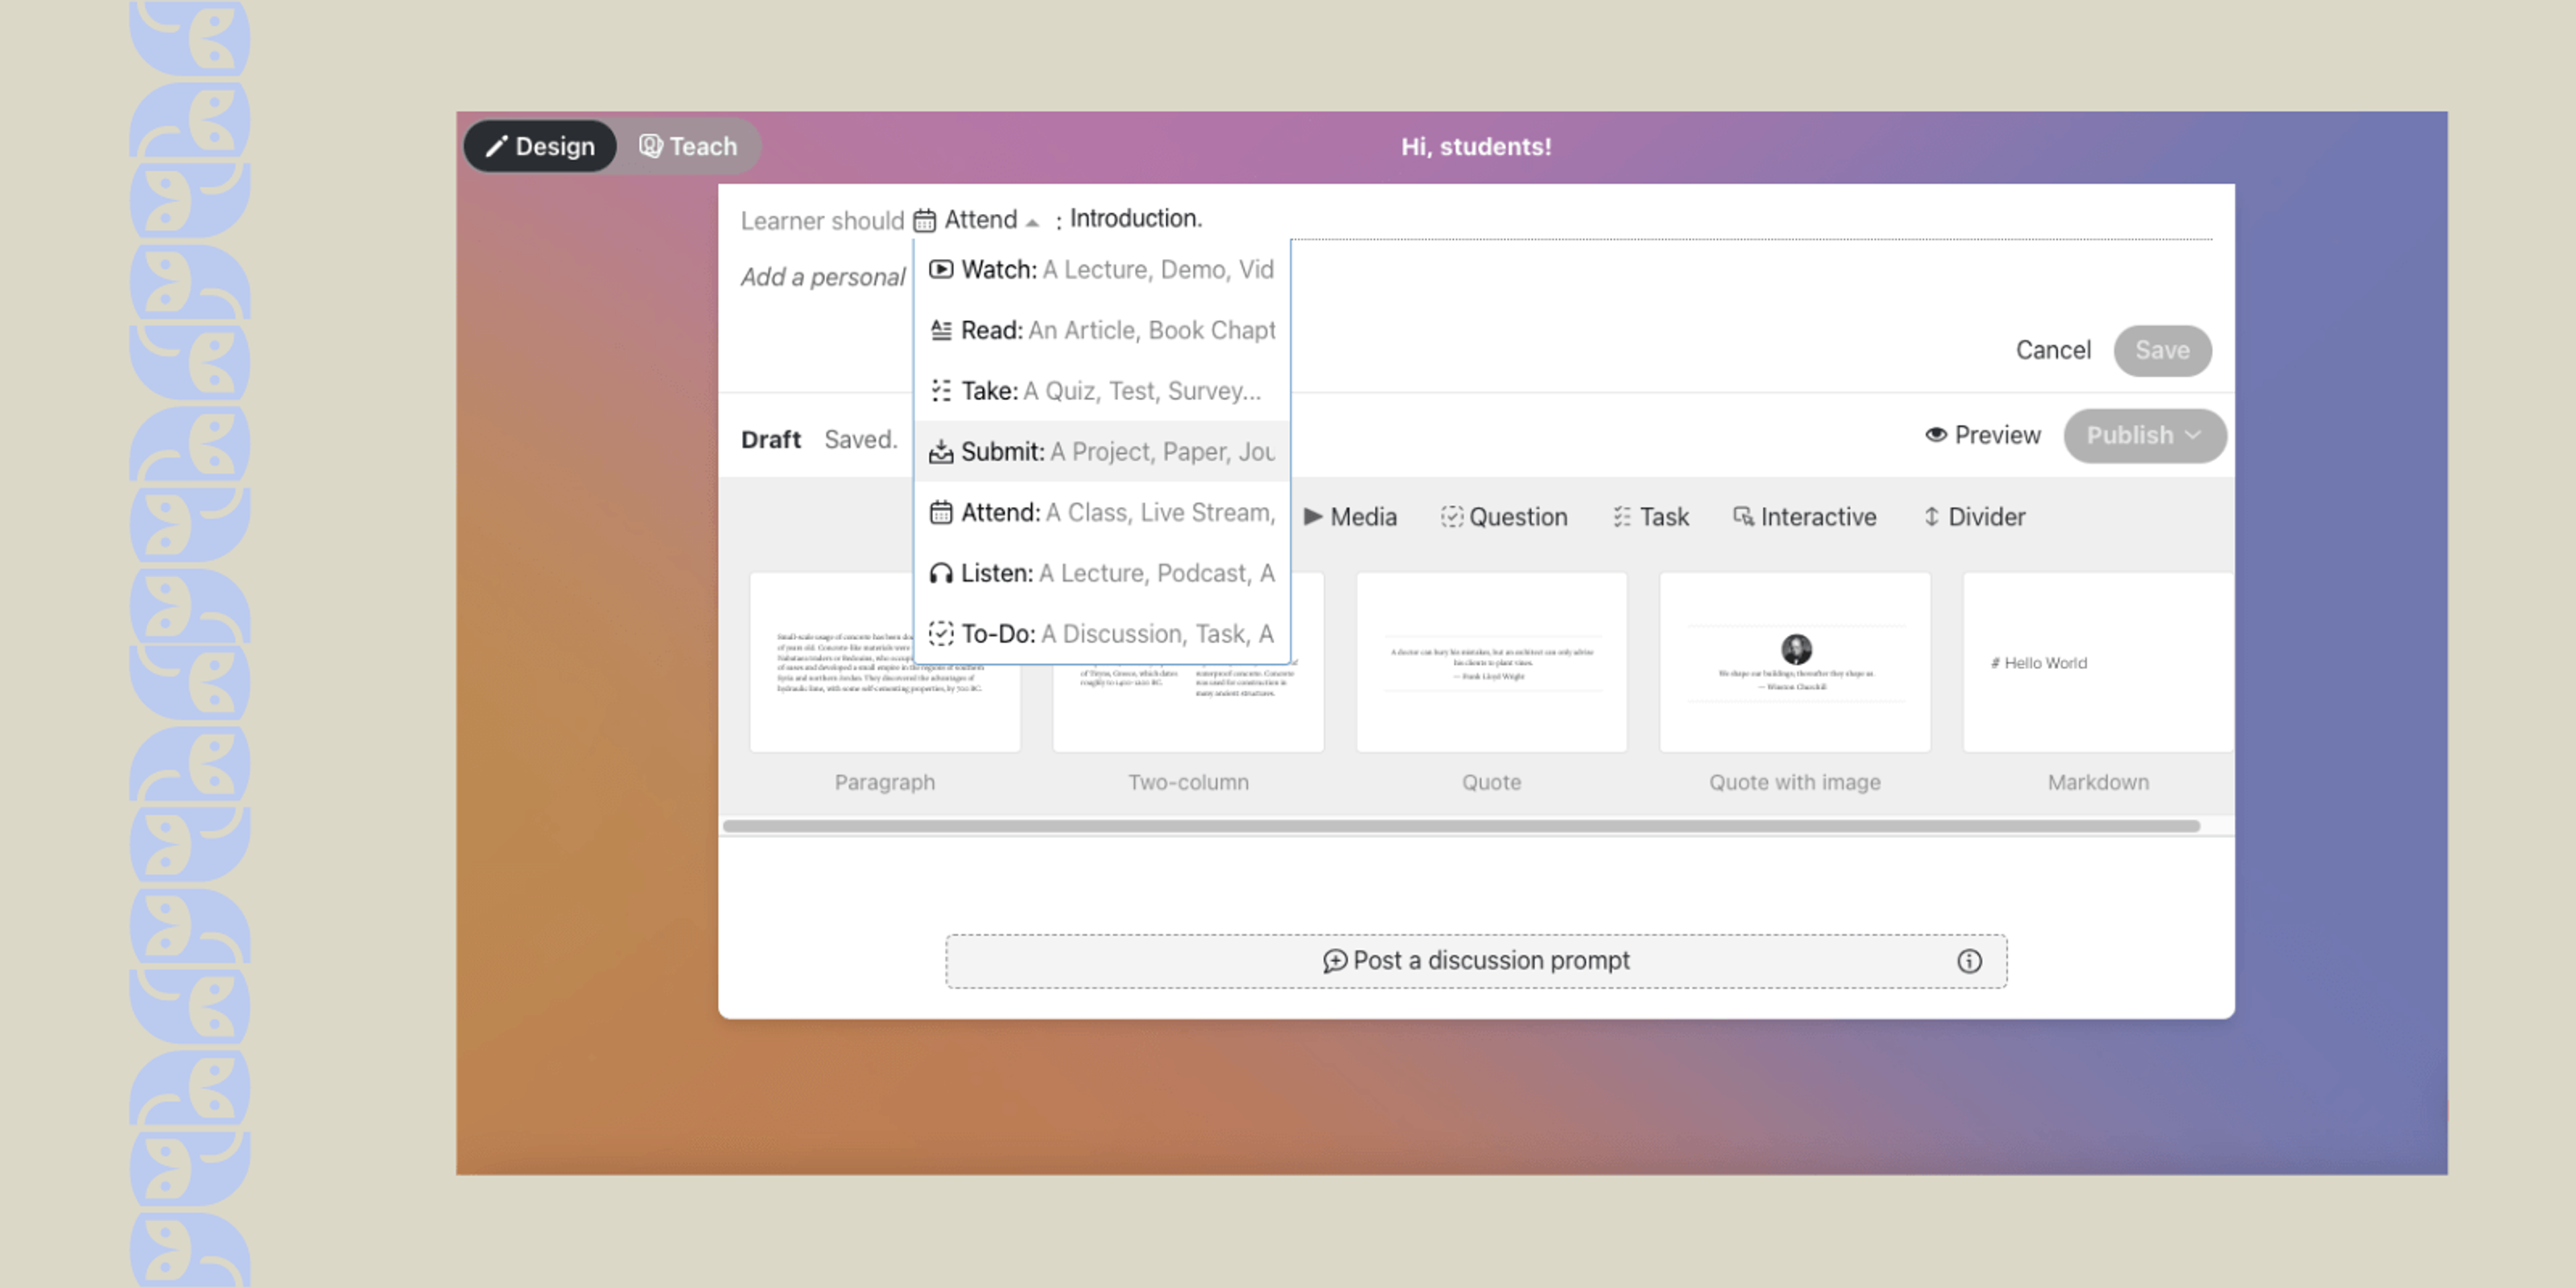
Task: Click the Task checklist icon
Action: pyautogui.click(x=1622, y=517)
